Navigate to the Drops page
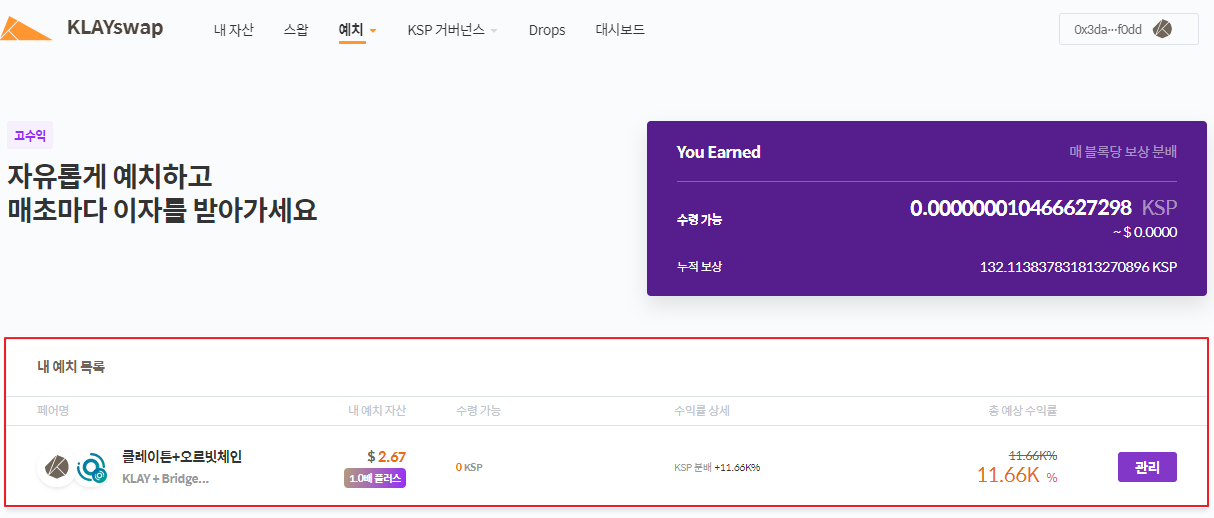 coord(547,30)
